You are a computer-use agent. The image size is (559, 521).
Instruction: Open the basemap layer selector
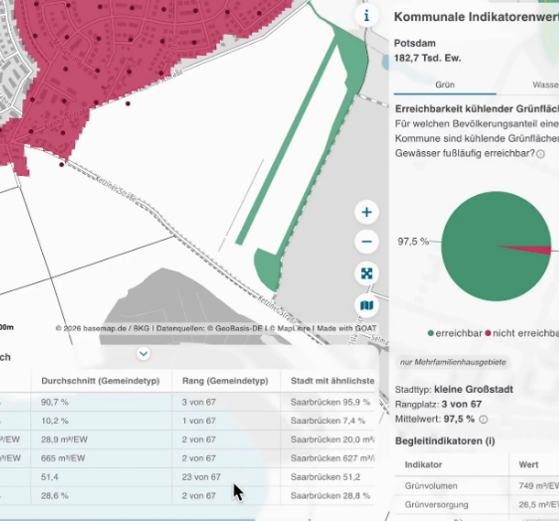click(x=366, y=305)
